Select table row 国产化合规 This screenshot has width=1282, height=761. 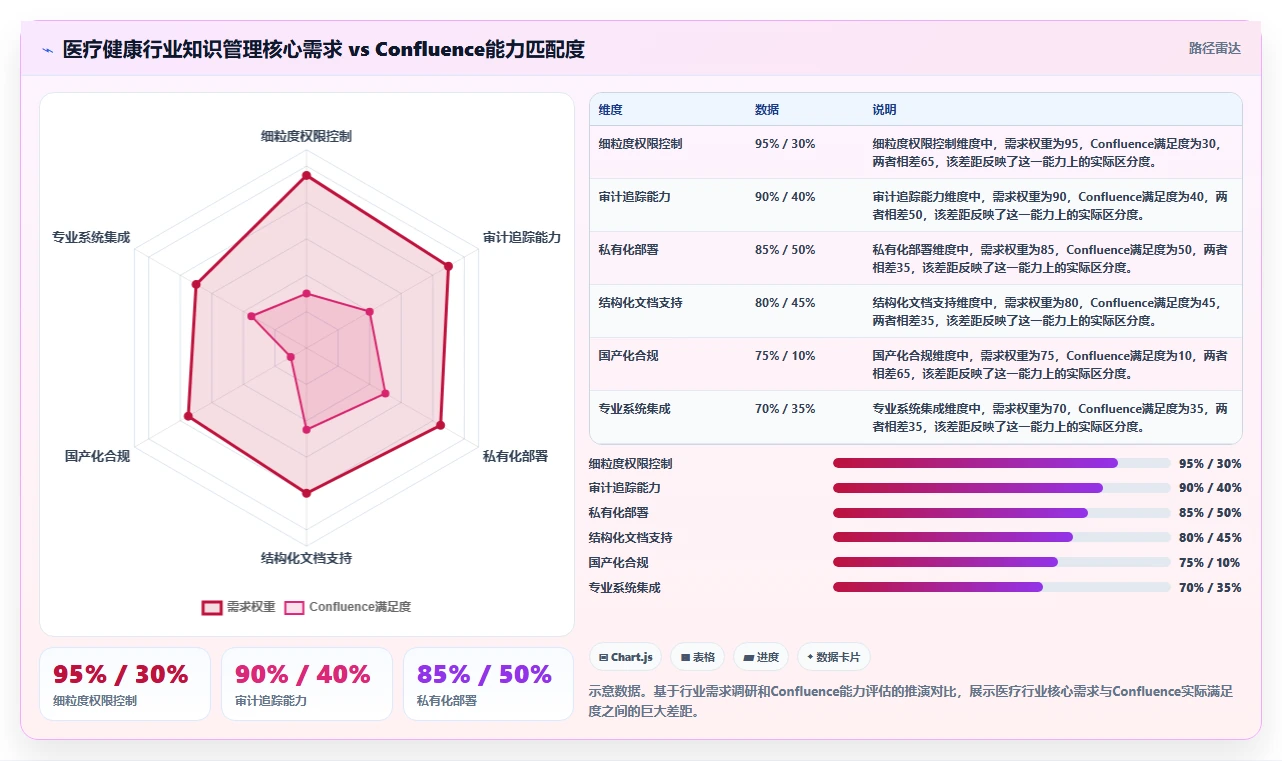[x=915, y=364]
